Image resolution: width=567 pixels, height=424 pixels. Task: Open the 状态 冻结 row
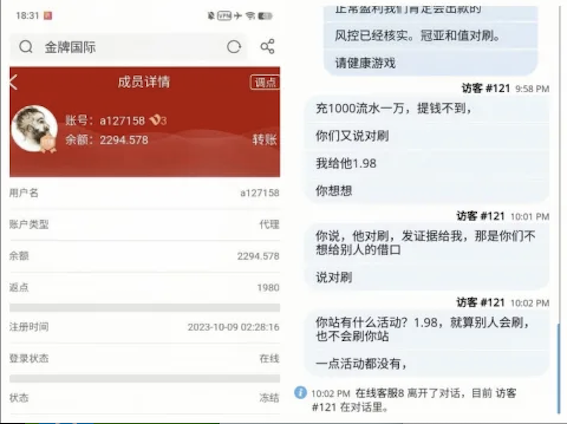pyautogui.click(x=145, y=398)
